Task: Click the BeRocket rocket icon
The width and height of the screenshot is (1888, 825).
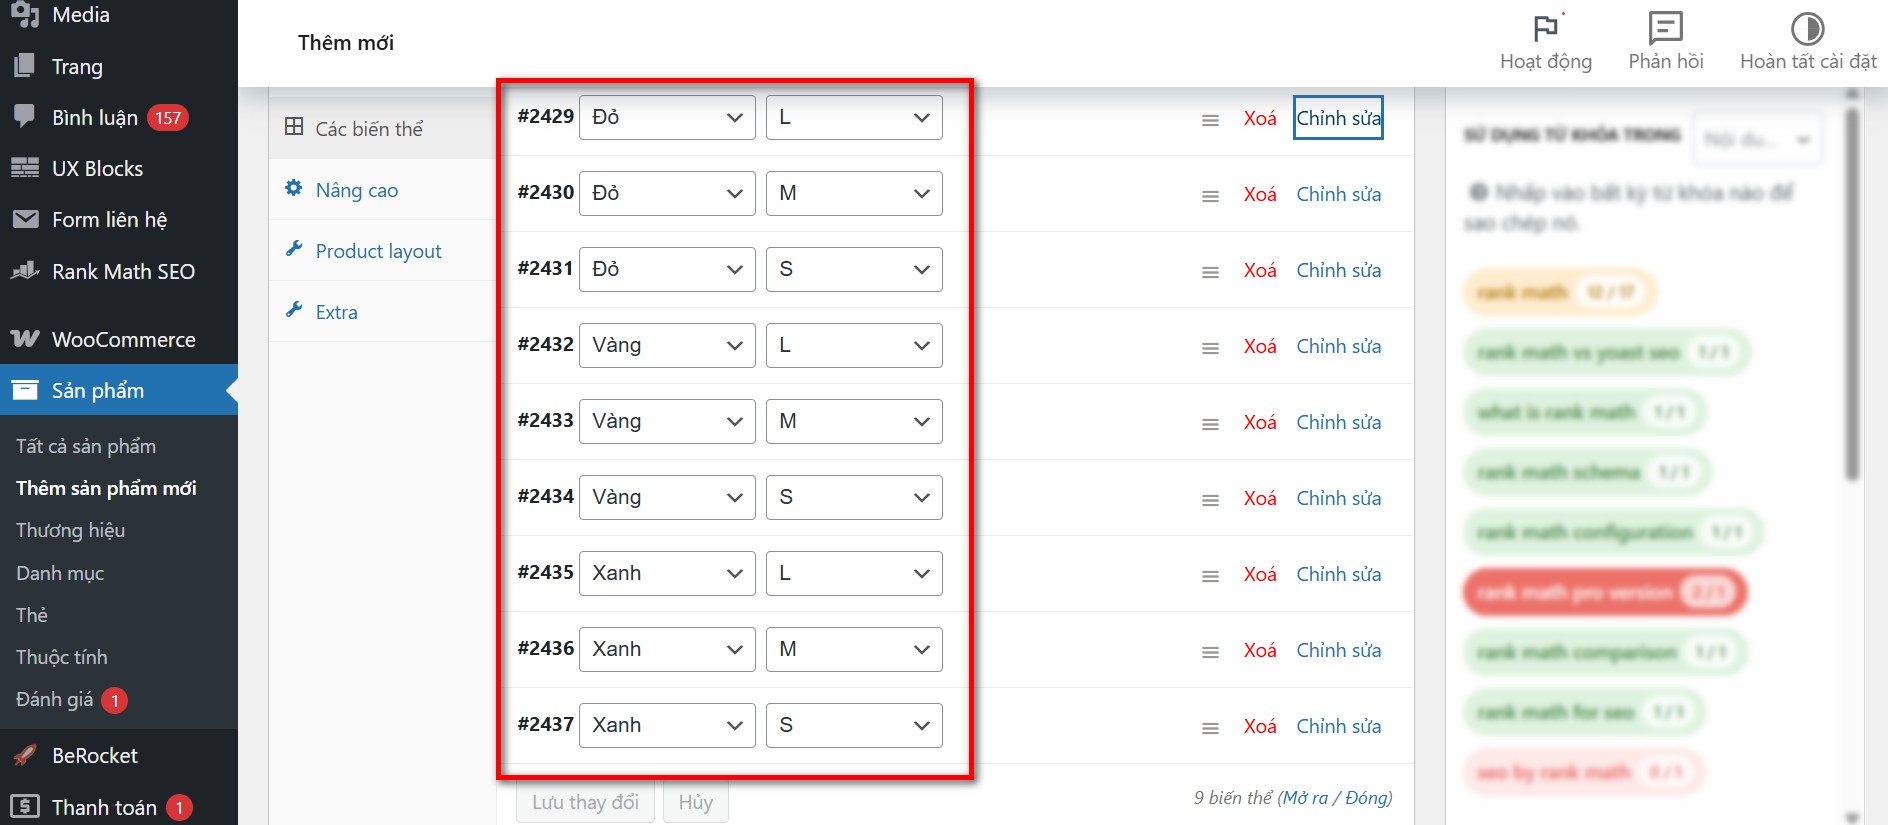Action: coord(25,755)
